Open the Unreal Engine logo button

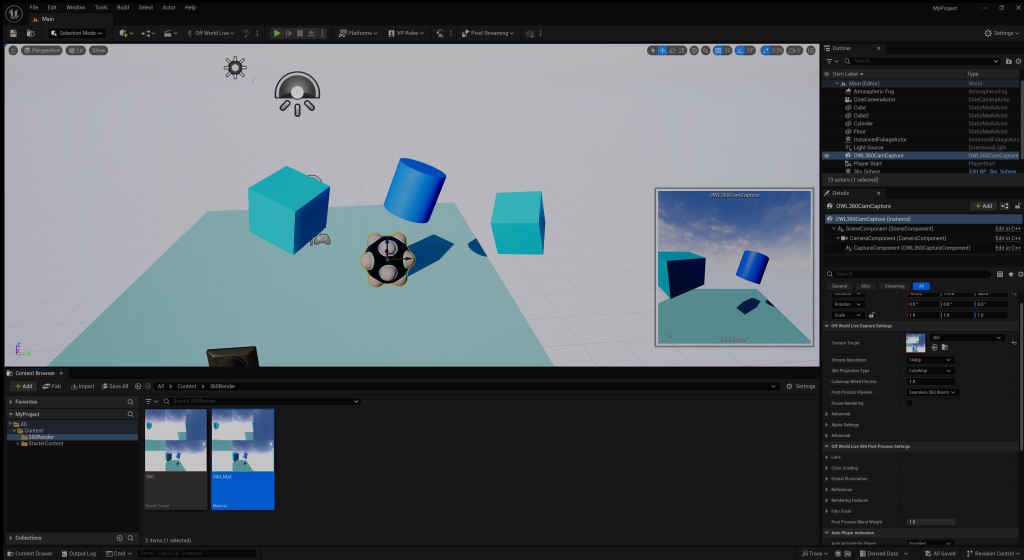[14, 12]
